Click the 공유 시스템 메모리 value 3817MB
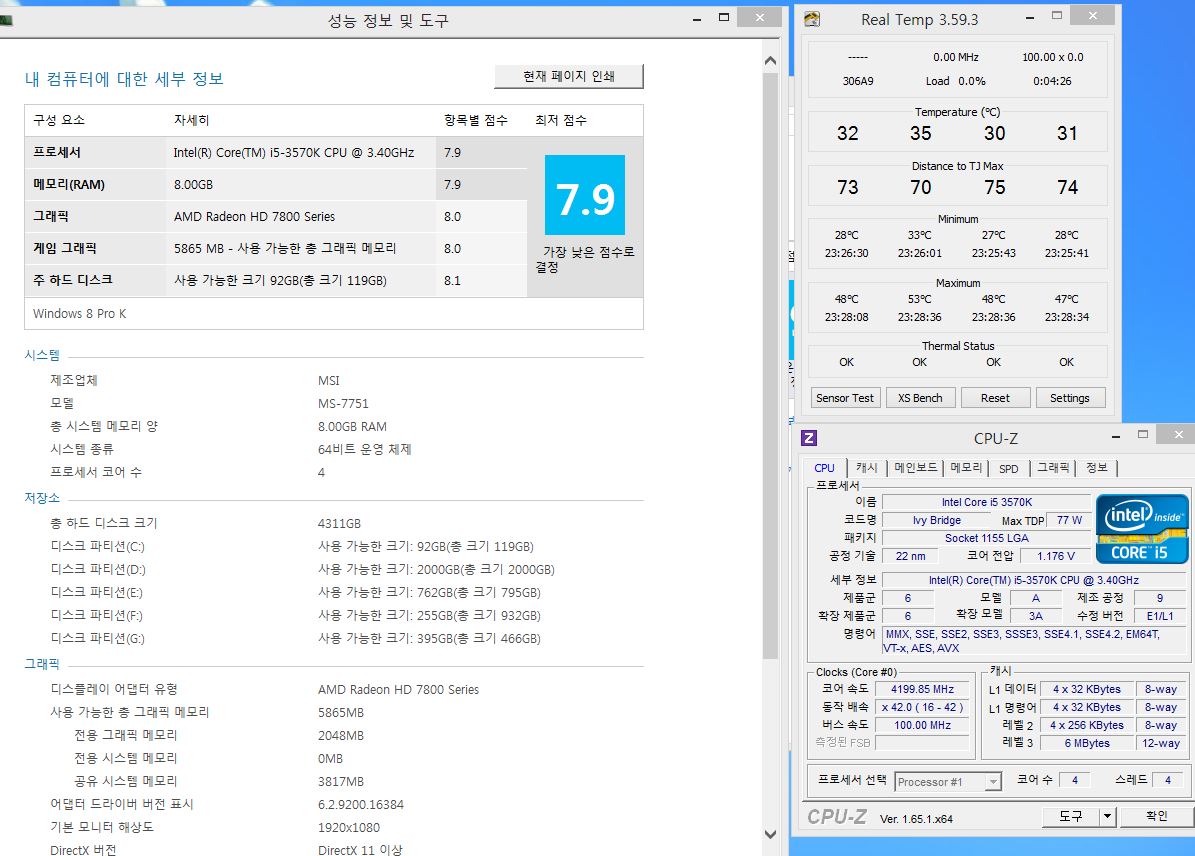 341,781
